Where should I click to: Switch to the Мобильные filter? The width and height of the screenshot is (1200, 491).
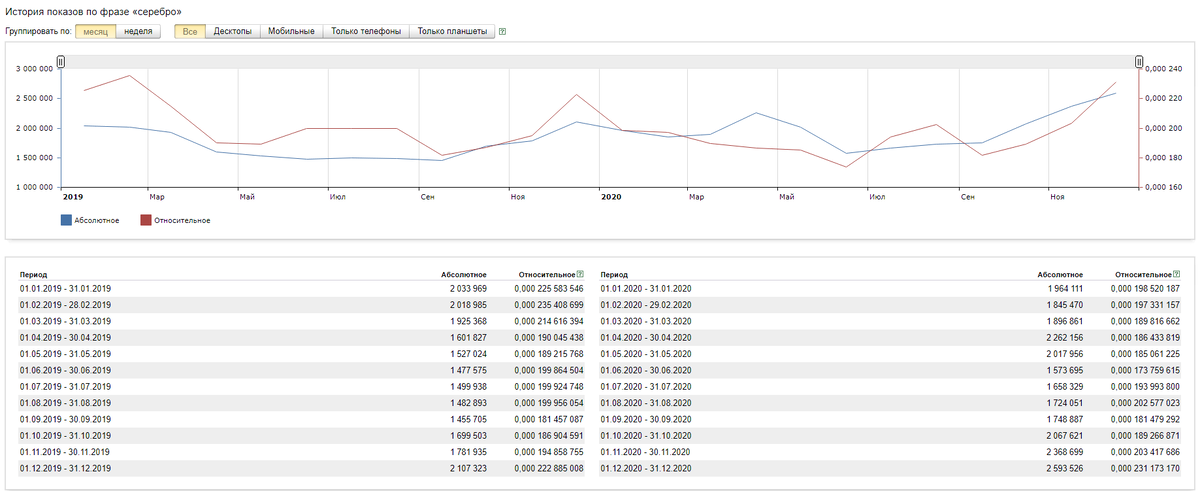coord(292,31)
